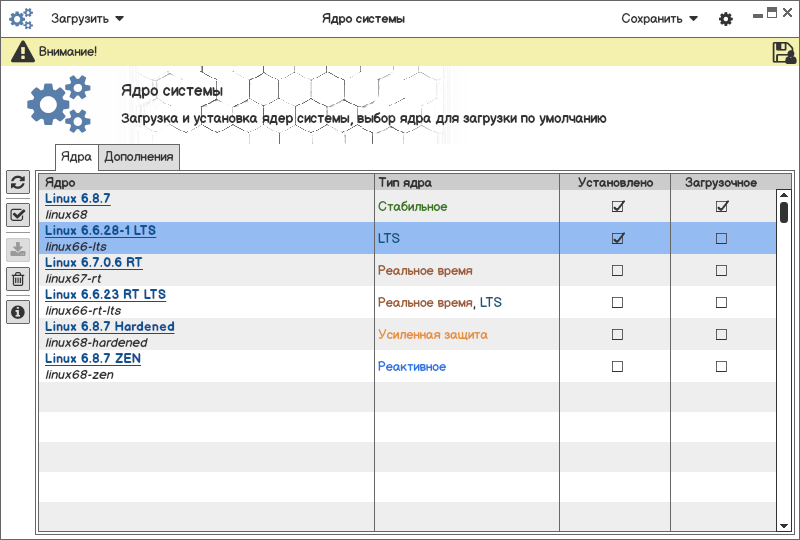Click the refresh kernel list icon
The height and width of the screenshot is (540, 800).
coord(17,182)
